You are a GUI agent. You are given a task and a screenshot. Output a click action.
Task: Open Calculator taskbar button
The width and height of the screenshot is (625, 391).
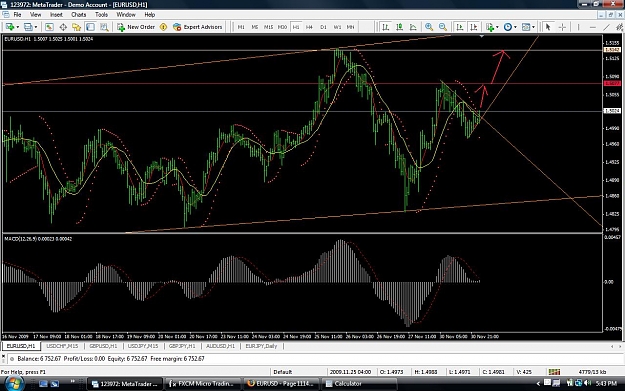[360, 384]
